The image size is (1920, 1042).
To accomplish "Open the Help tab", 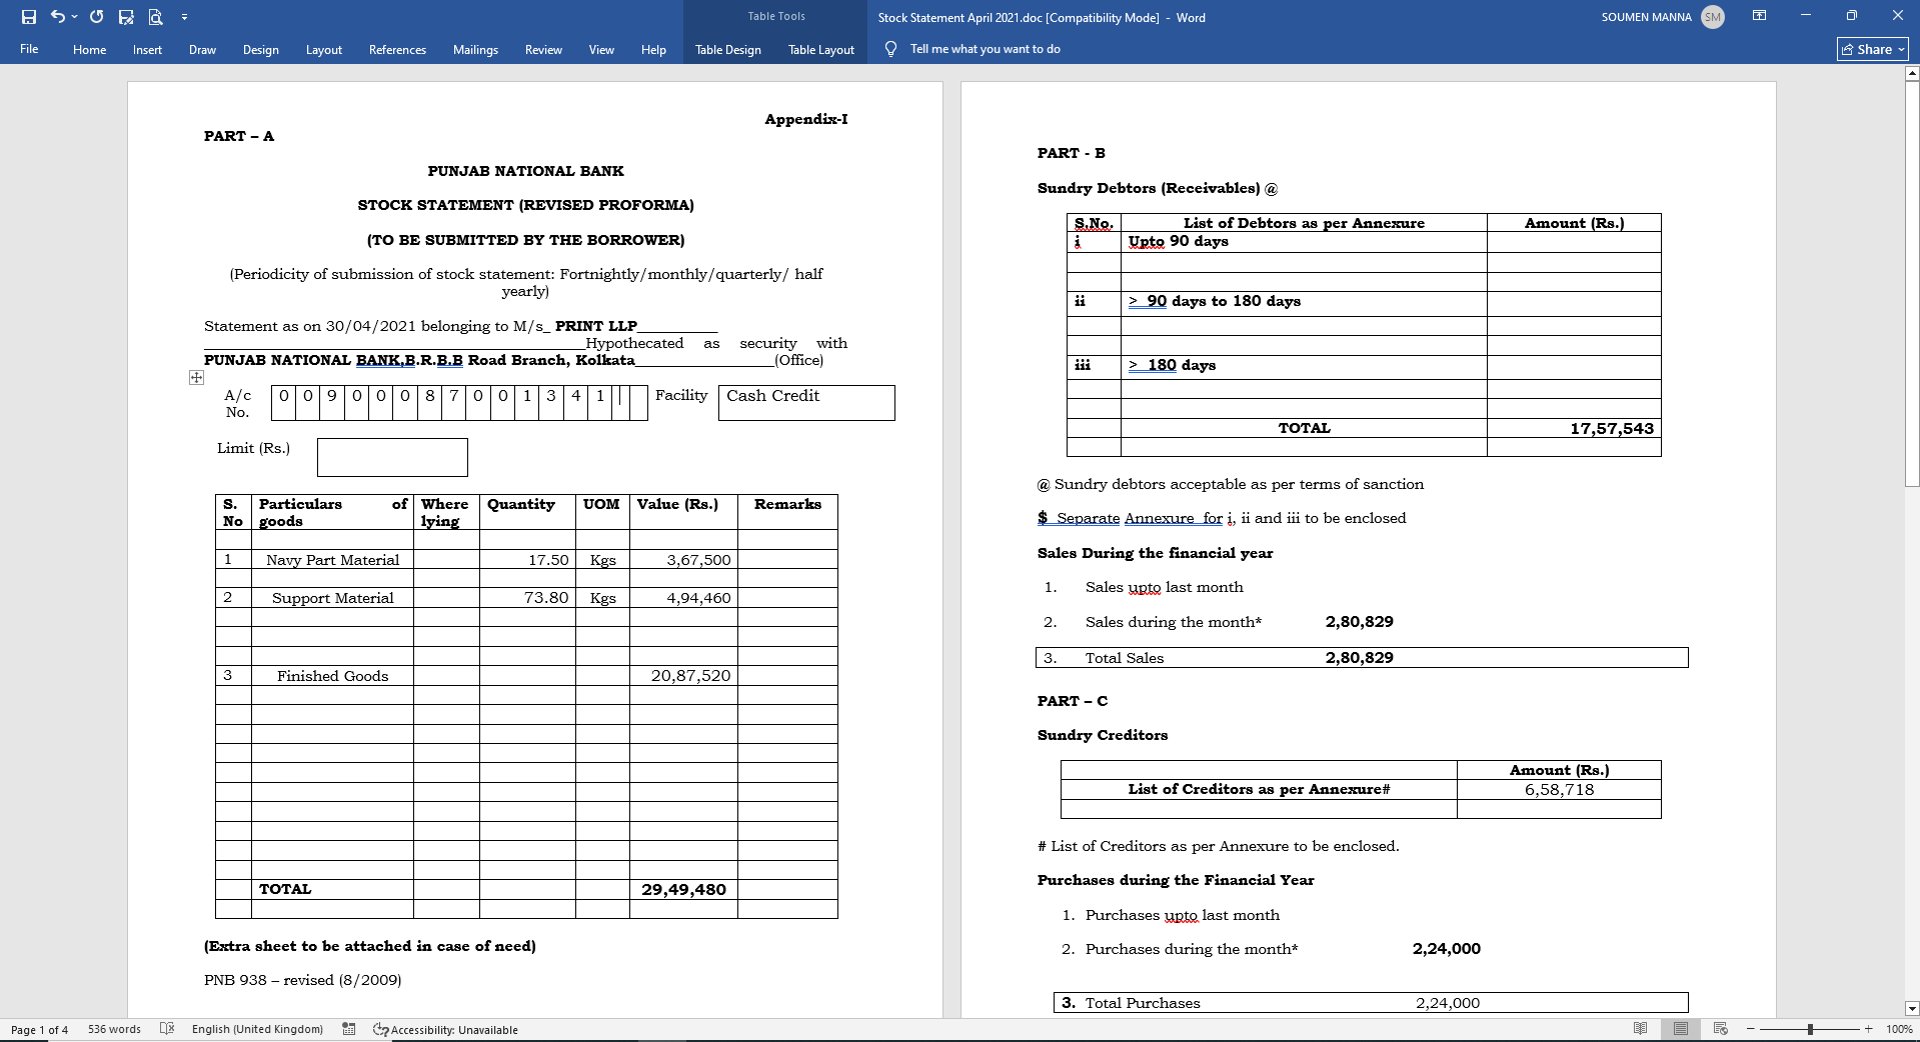I will click(x=653, y=50).
